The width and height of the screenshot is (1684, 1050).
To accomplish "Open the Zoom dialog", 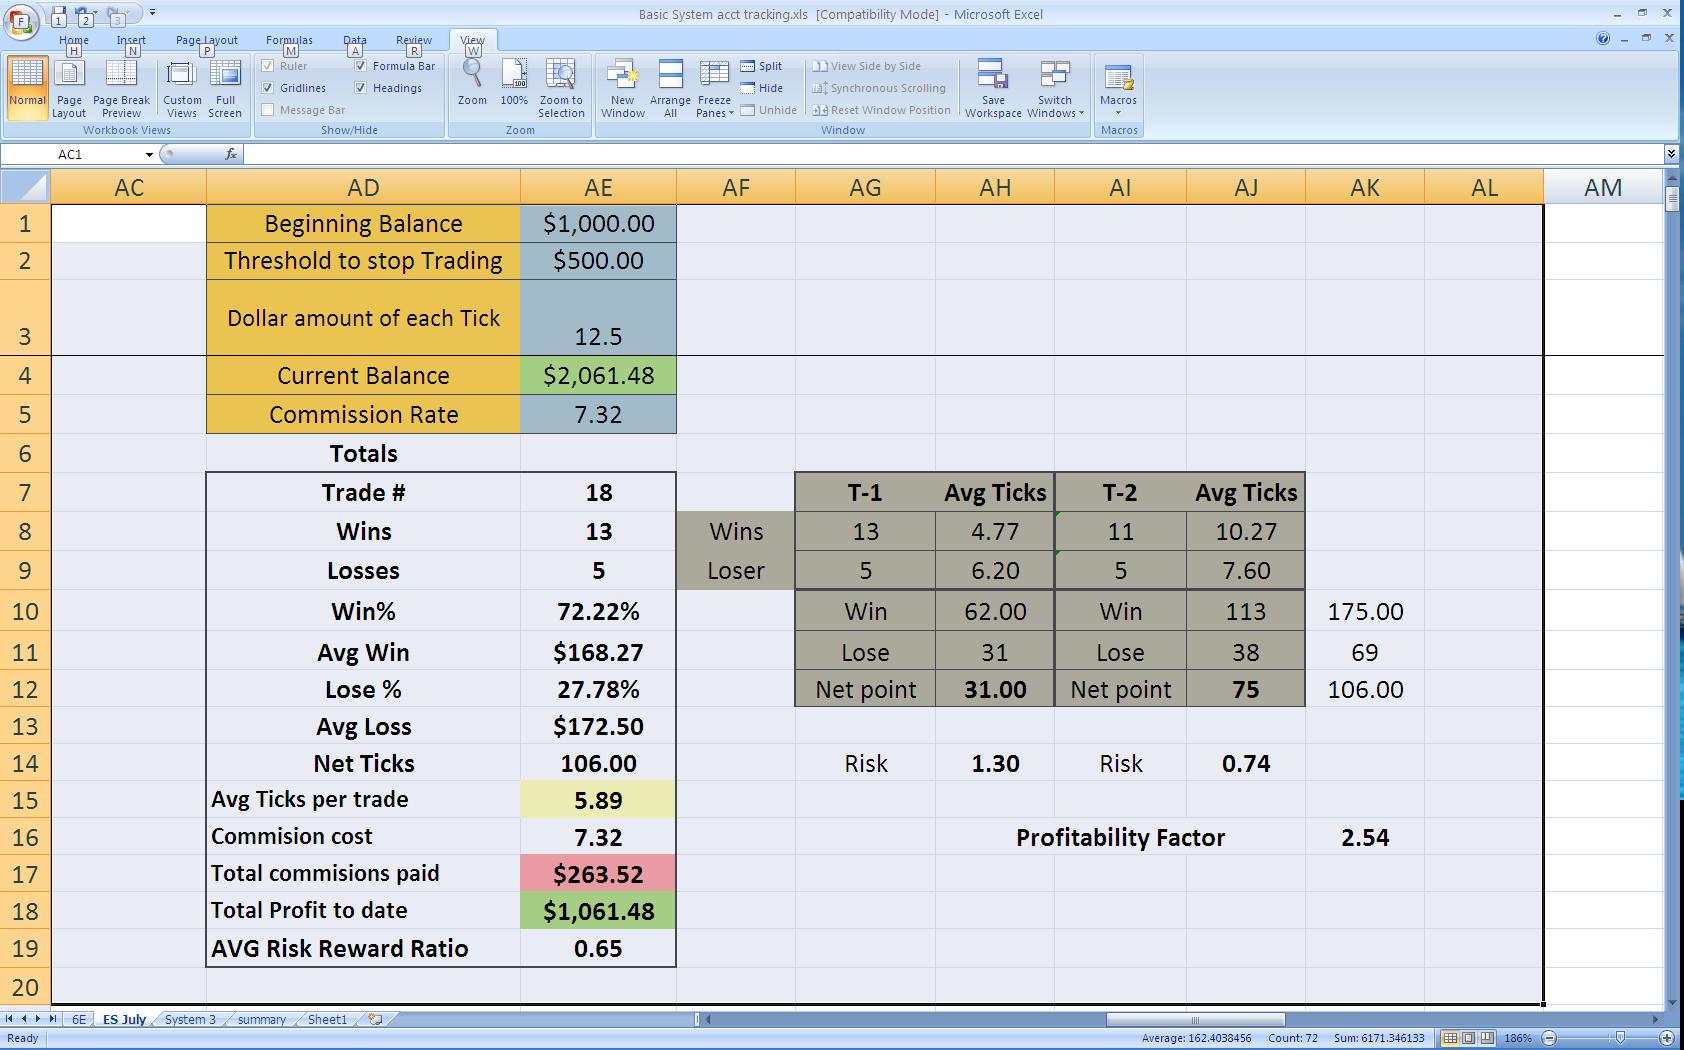I will coord(472,82).
